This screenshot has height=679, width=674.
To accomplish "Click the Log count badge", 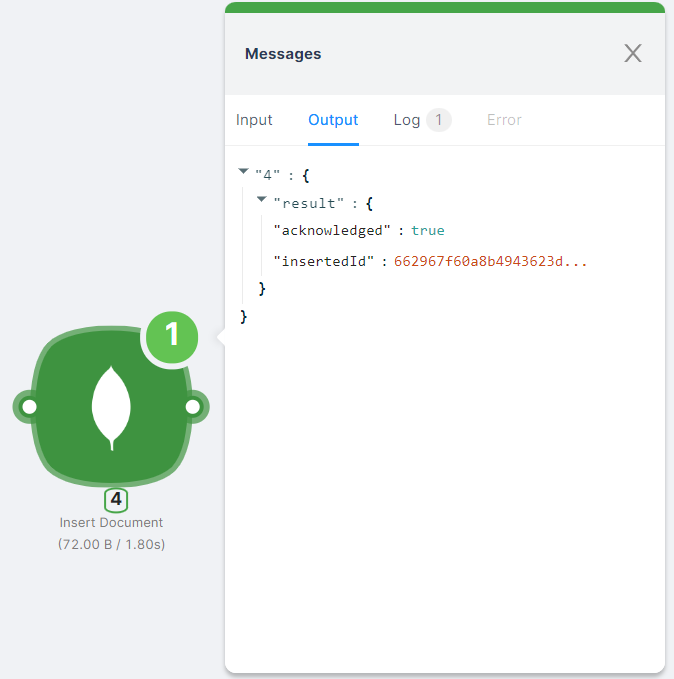I will [438, 120].
